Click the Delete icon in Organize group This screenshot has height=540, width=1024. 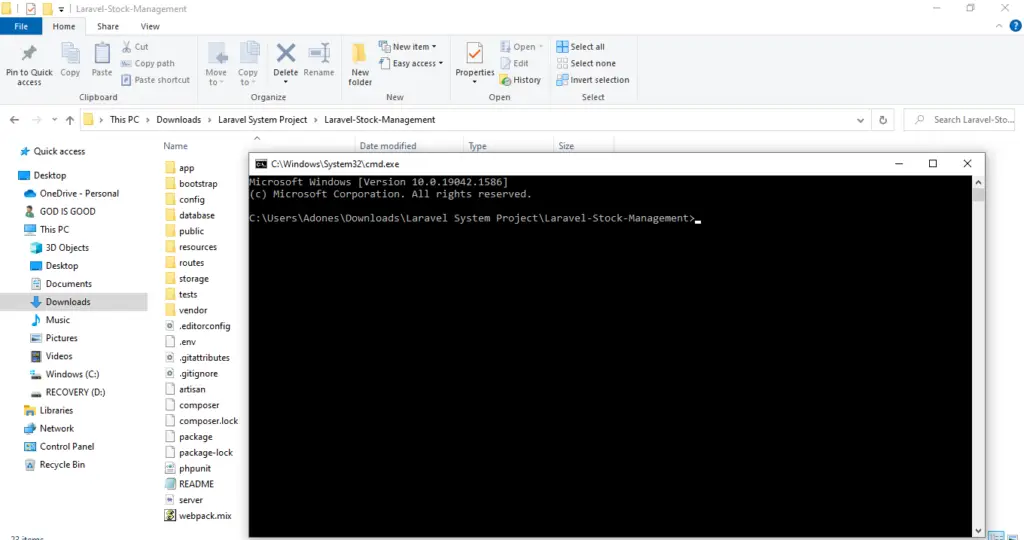[x=286, y=55]
